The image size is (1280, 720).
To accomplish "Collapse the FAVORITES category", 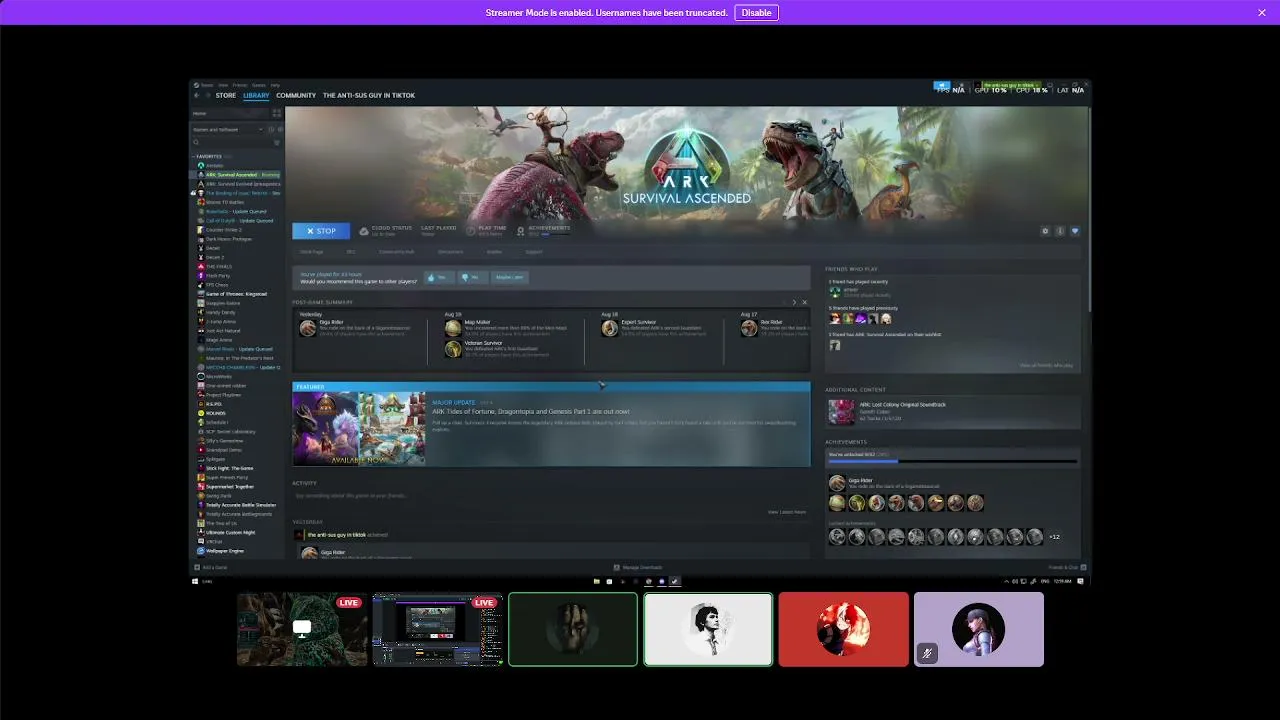I will point(207,156).
